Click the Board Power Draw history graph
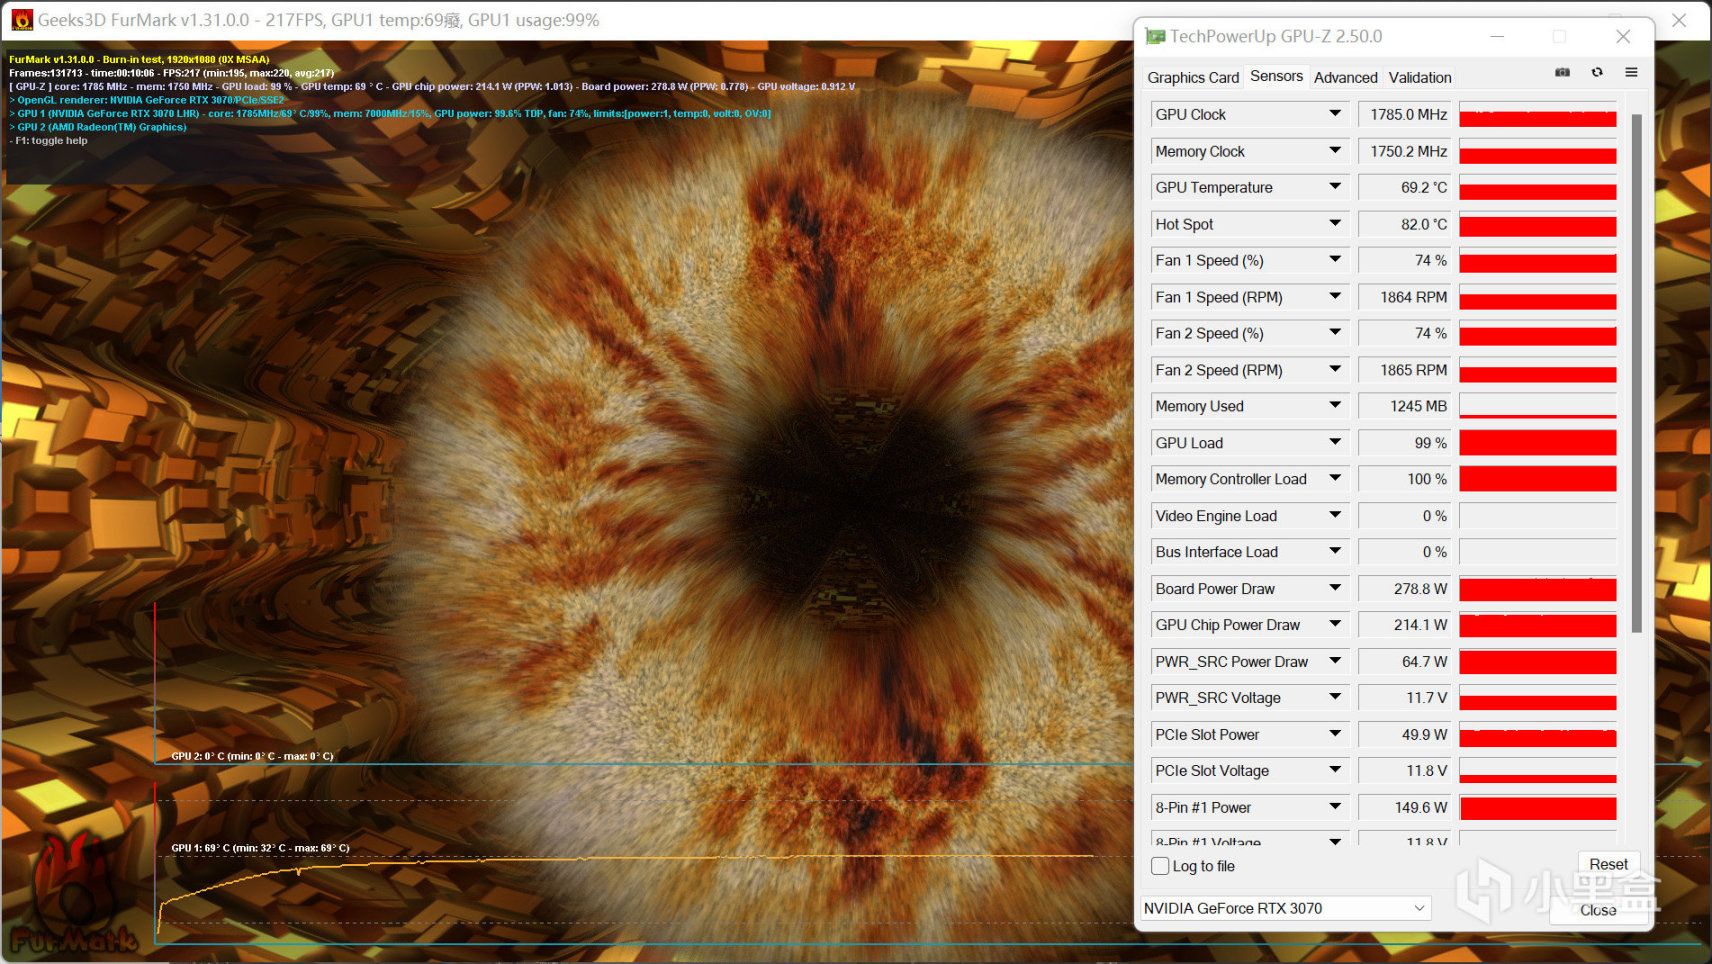 click(1538, 589)
